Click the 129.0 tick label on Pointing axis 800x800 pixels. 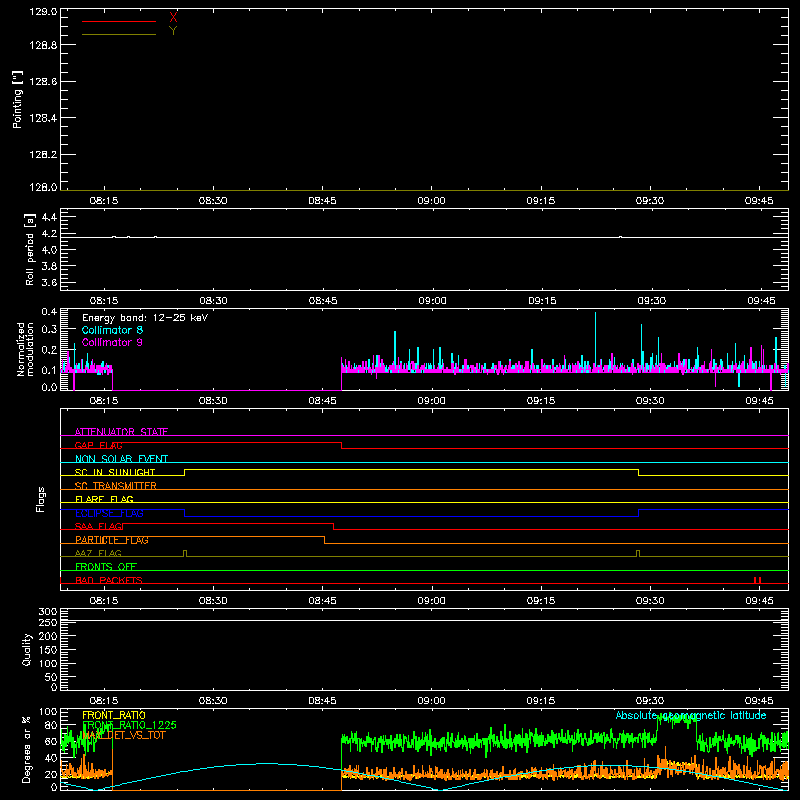click(x=43, y=11)
